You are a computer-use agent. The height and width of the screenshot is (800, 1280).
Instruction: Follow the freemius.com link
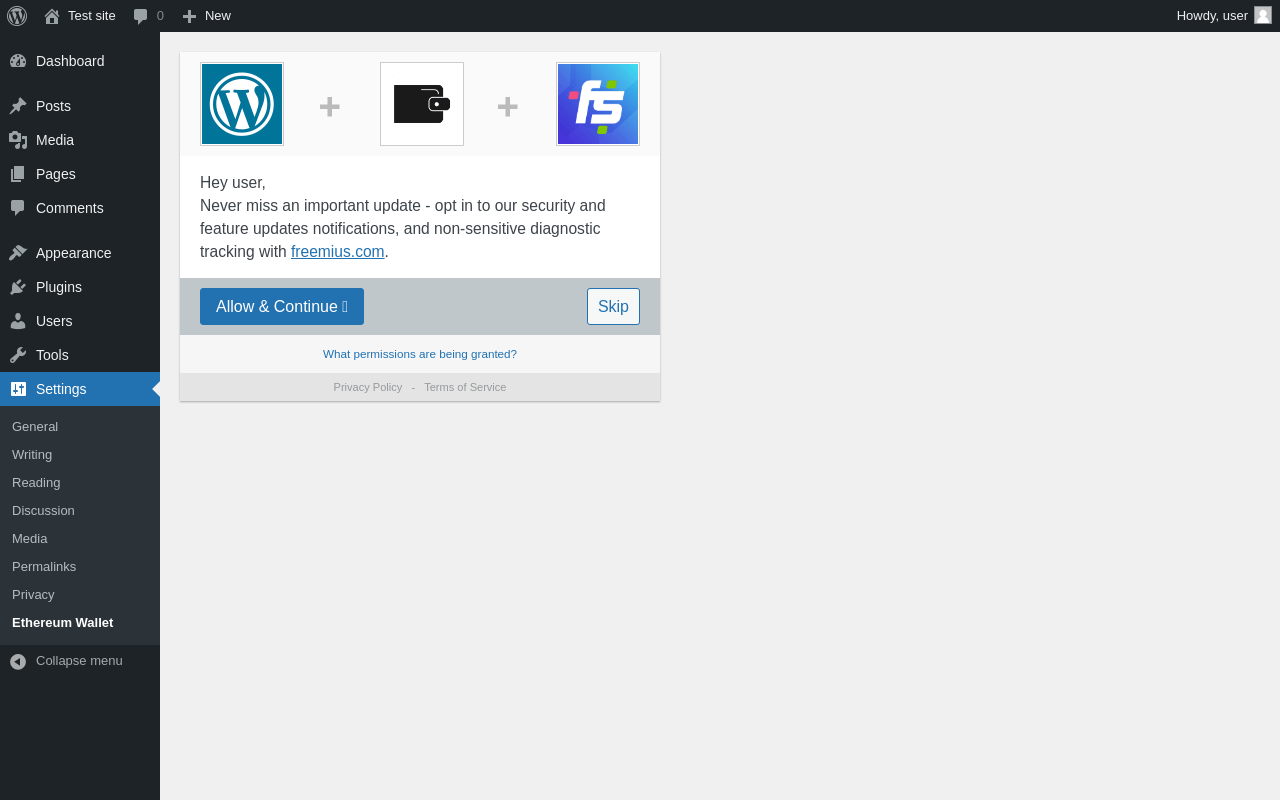pos(338,252)
